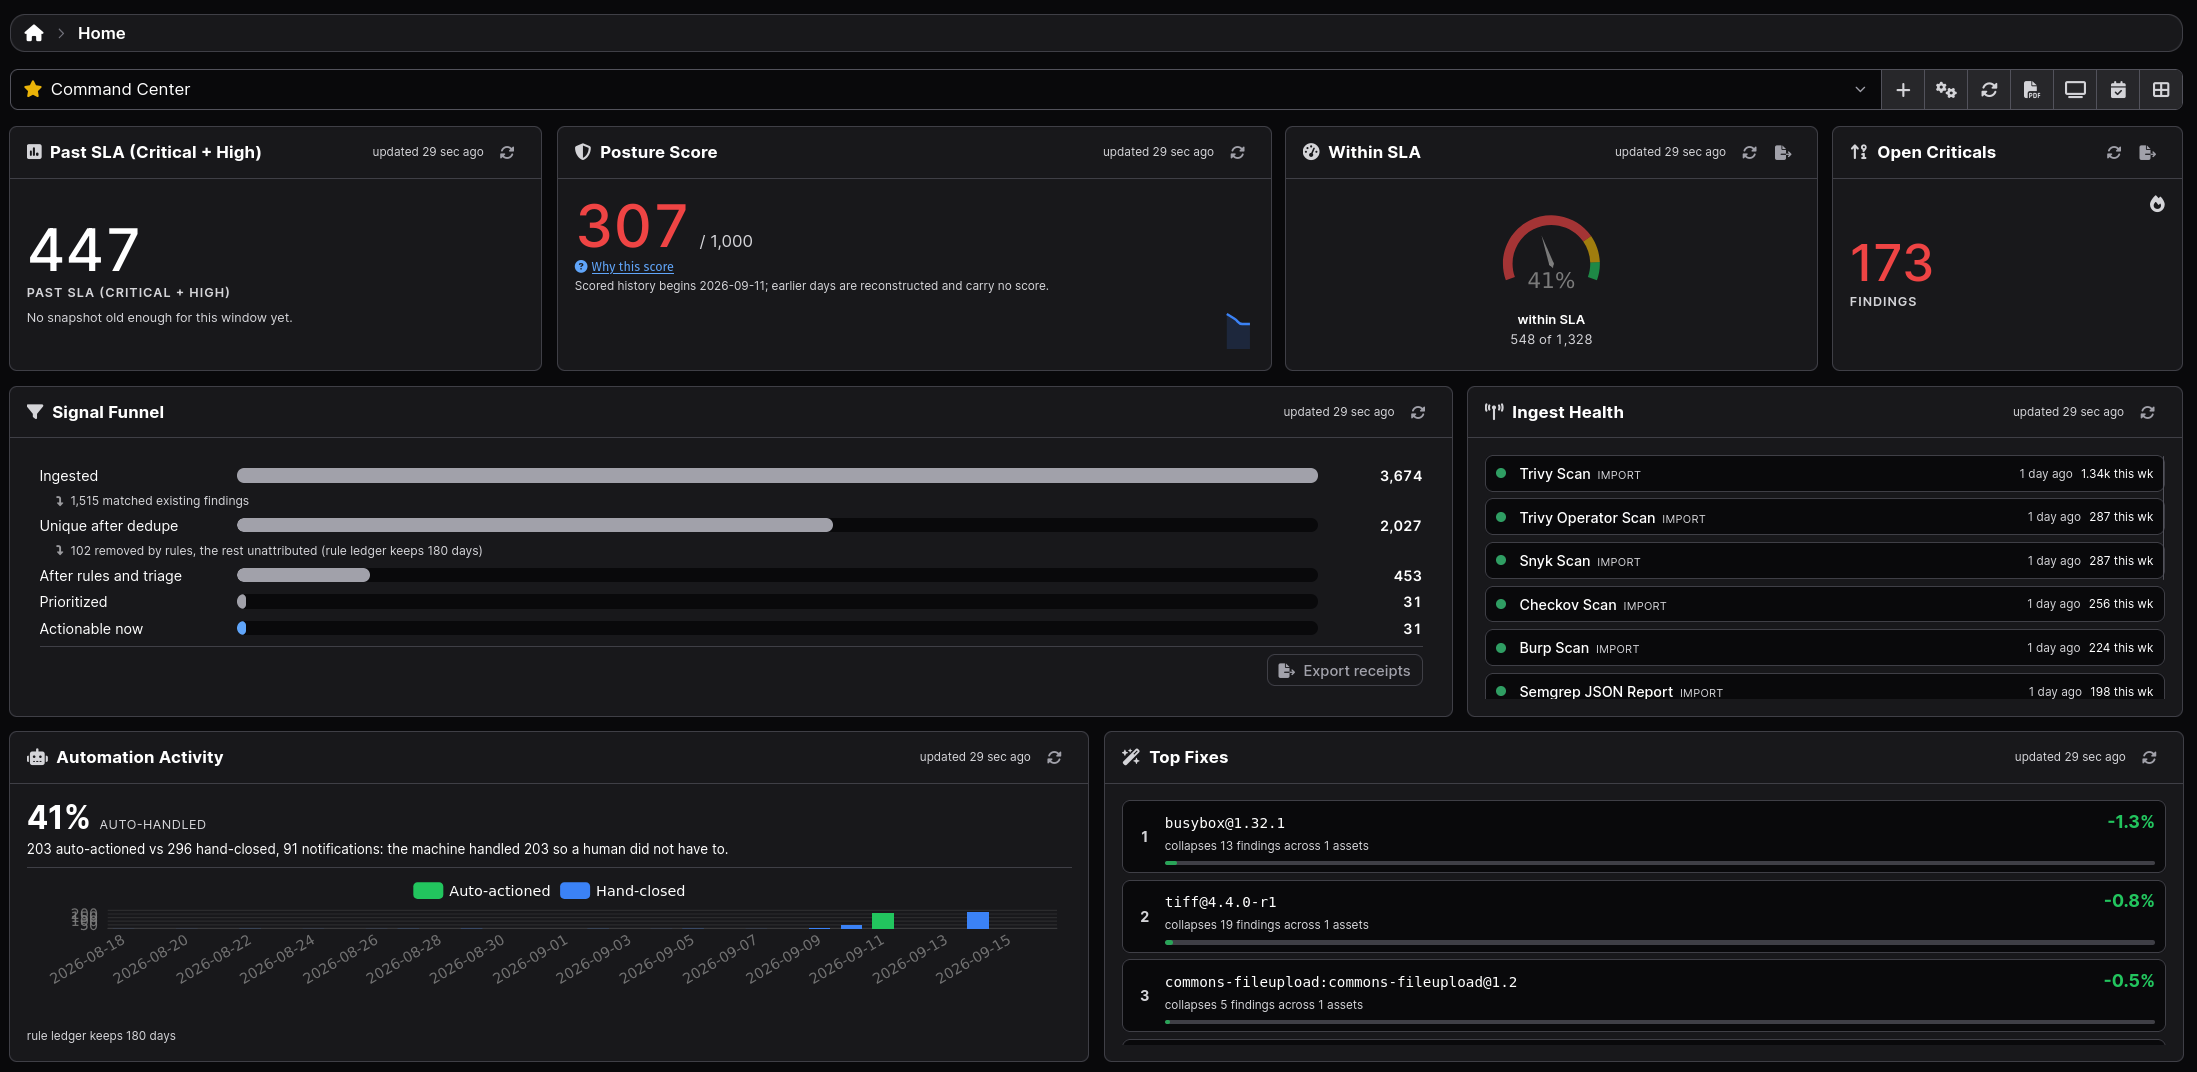
Task: Refresh the Posture Score widget
Action: 1238,152
